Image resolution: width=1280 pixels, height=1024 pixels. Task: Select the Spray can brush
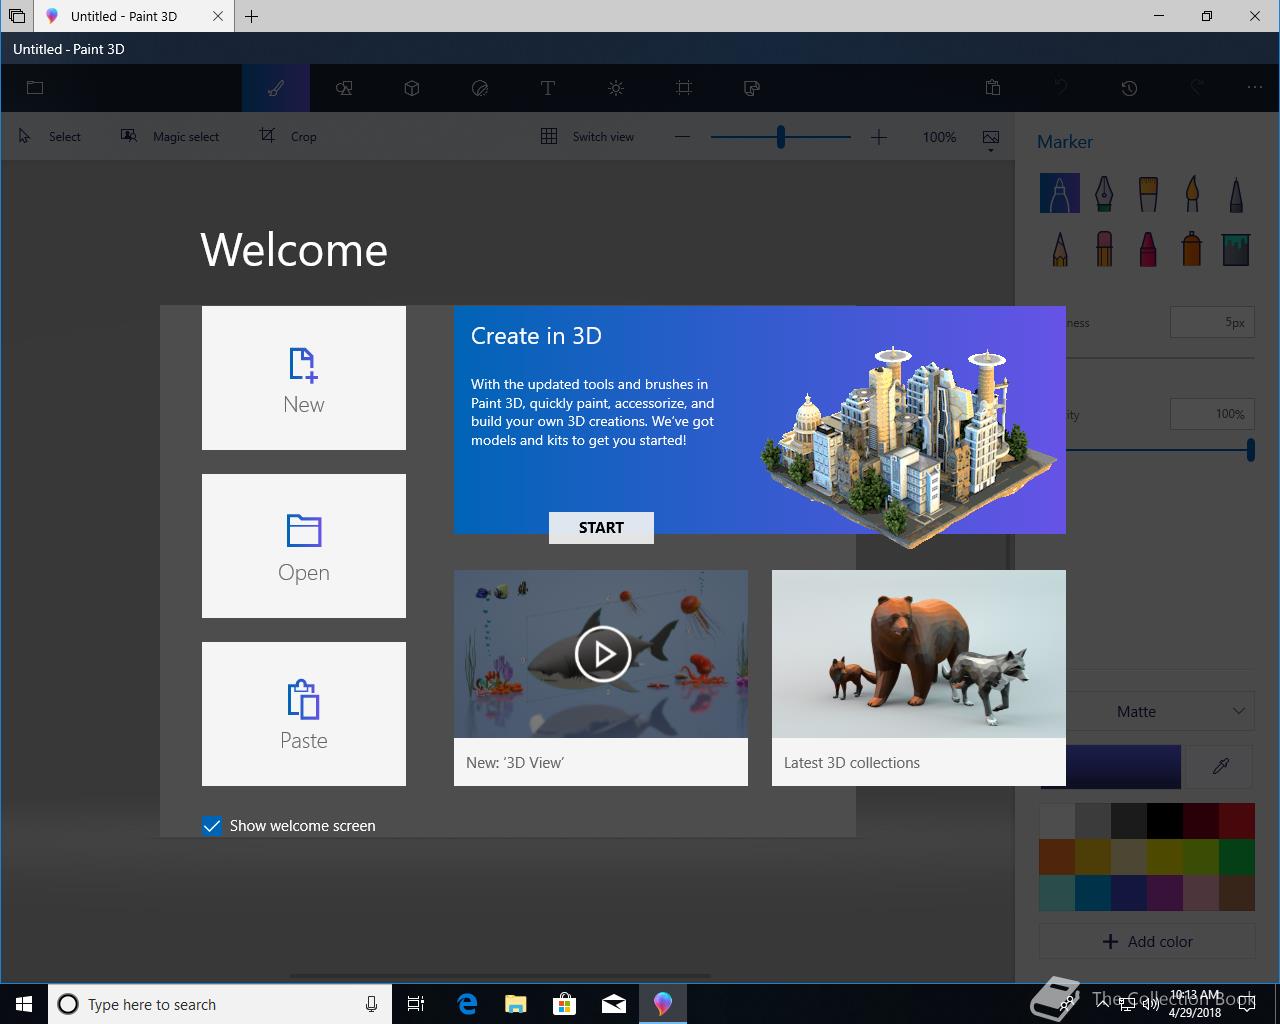1192,249
